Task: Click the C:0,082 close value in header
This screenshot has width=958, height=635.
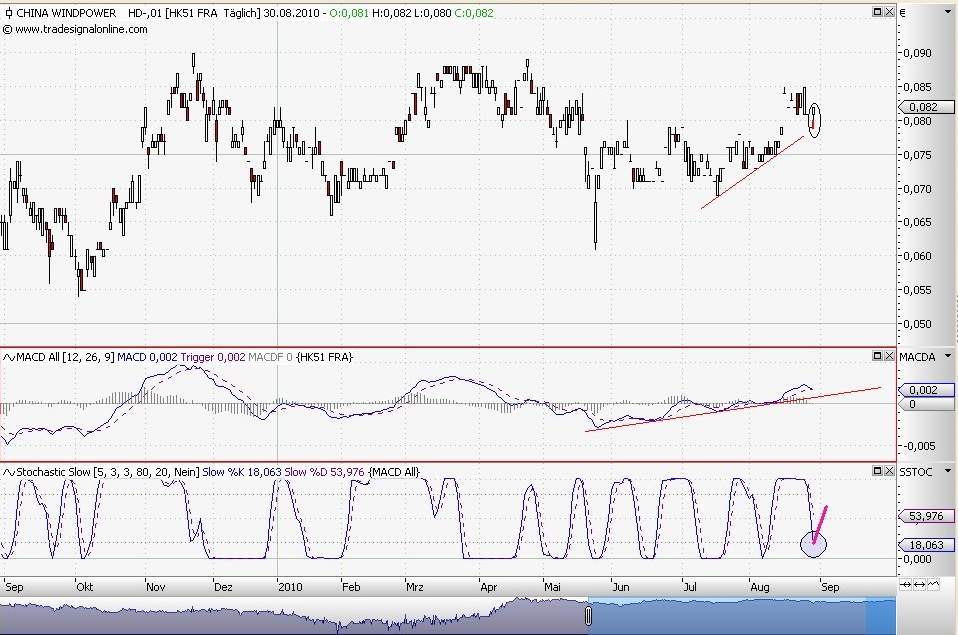Action: click(474, 13)
